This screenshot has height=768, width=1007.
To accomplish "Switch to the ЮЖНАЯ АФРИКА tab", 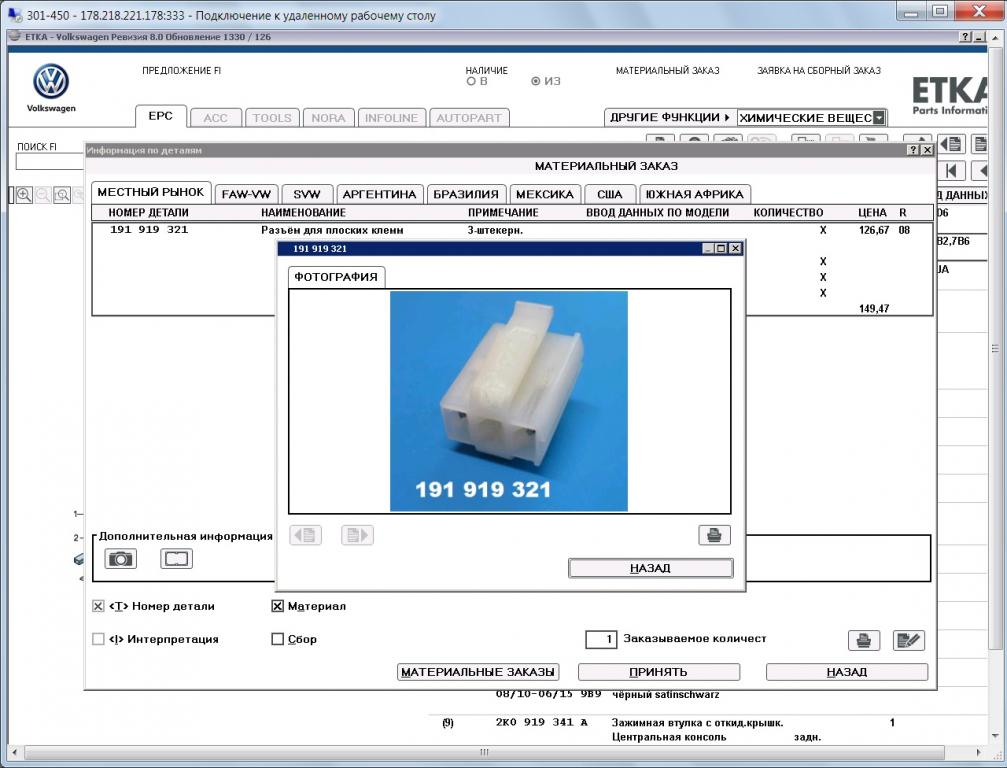I will pos(695,194).
